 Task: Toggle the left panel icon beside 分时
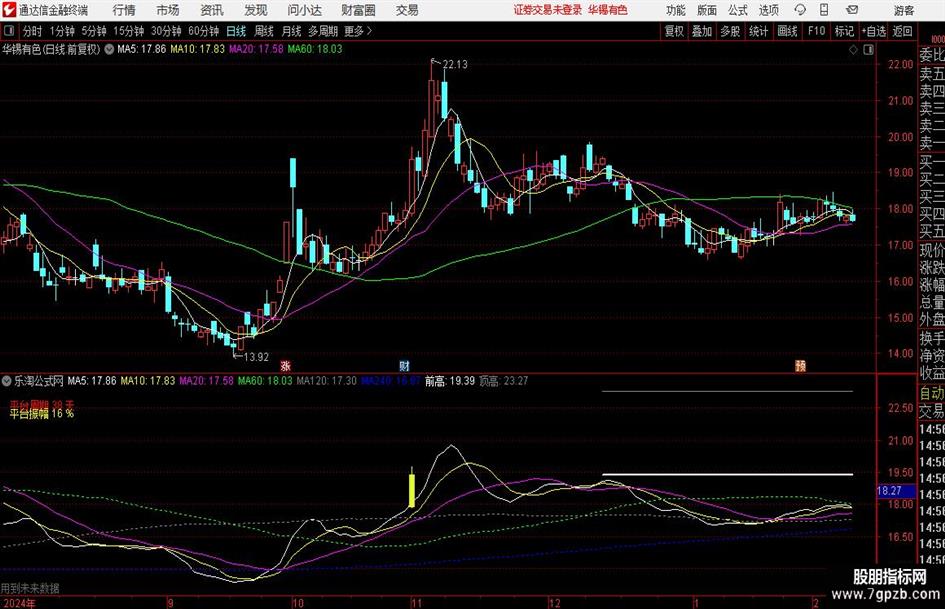[x=8, y=31]
